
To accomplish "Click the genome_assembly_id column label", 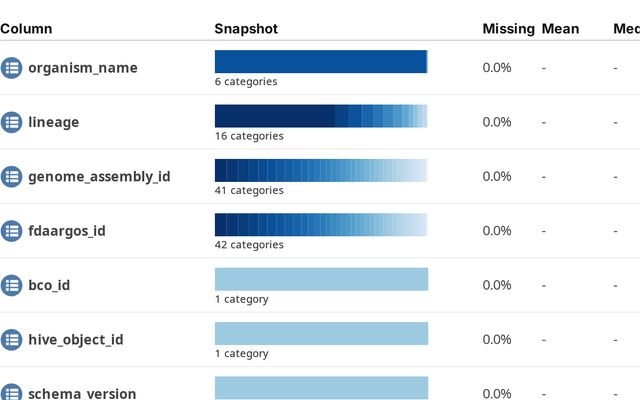I will (x=99, y=176).
